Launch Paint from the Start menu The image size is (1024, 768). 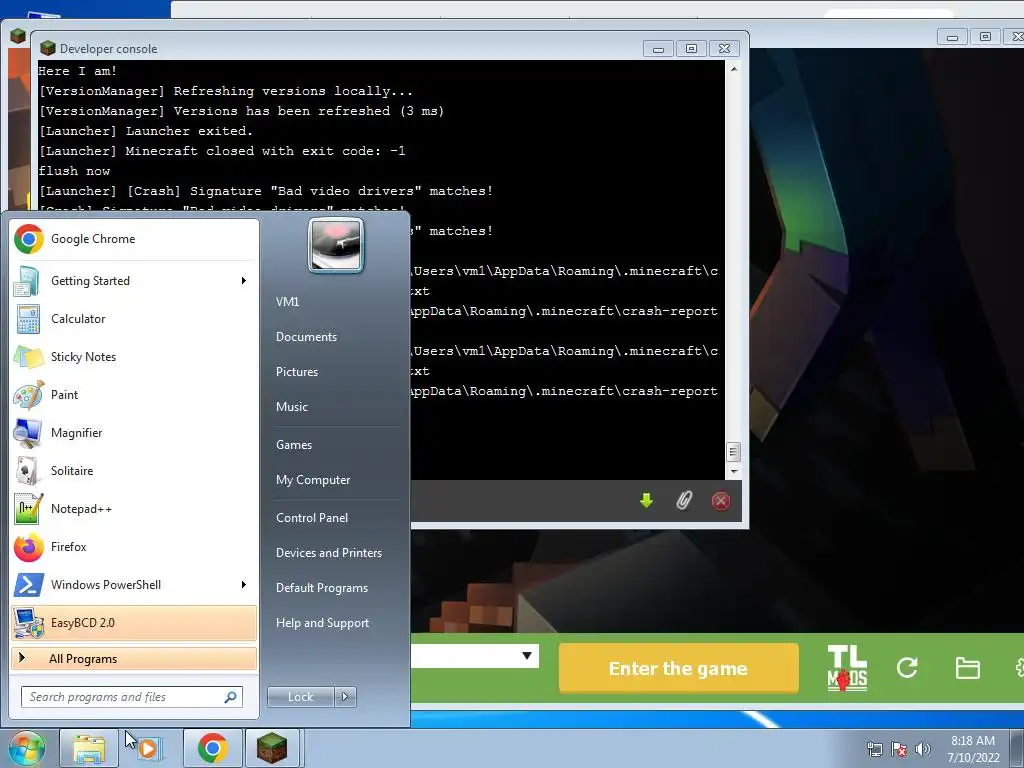pyautogui.click(x=134, y=394)
